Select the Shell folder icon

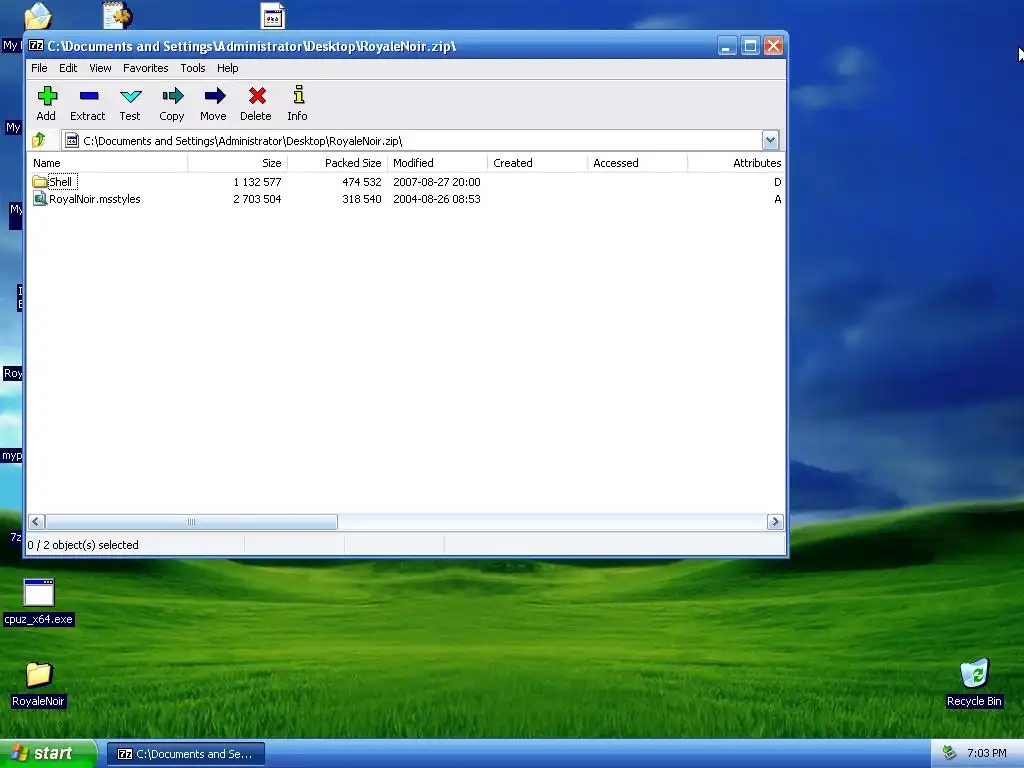[40, 182]
